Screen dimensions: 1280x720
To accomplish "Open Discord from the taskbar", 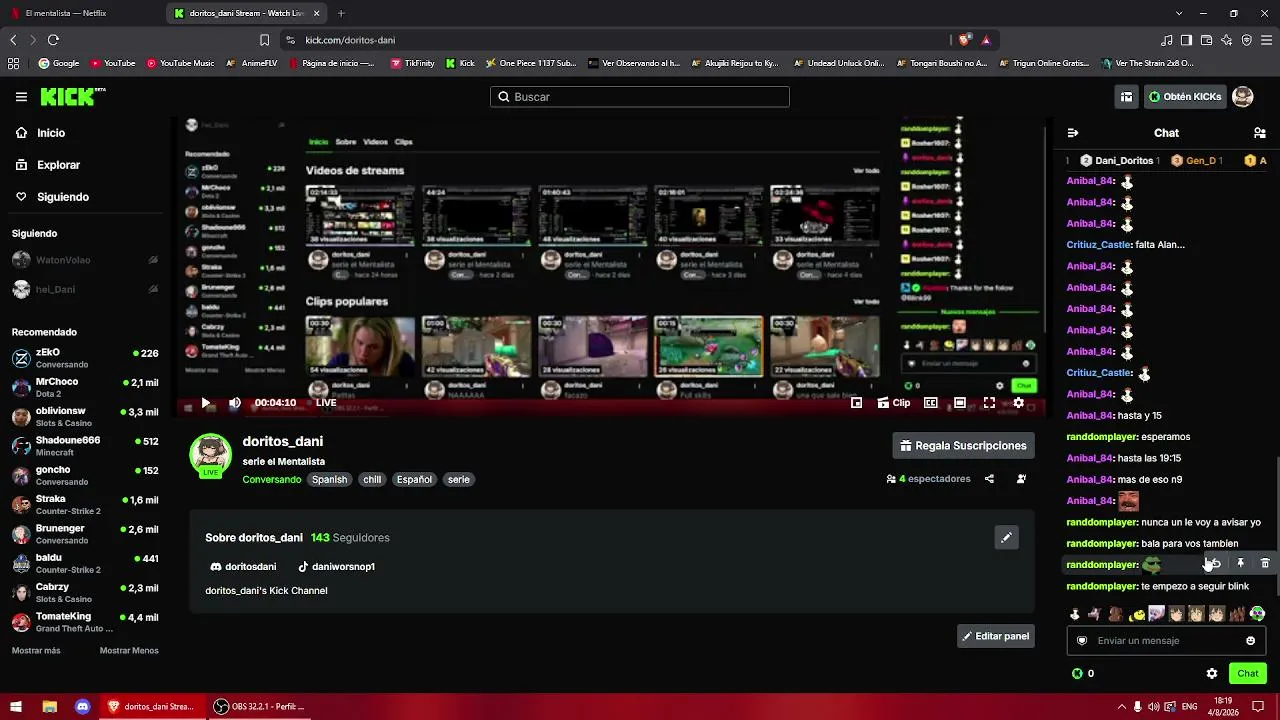I will (x=83, y=706).
